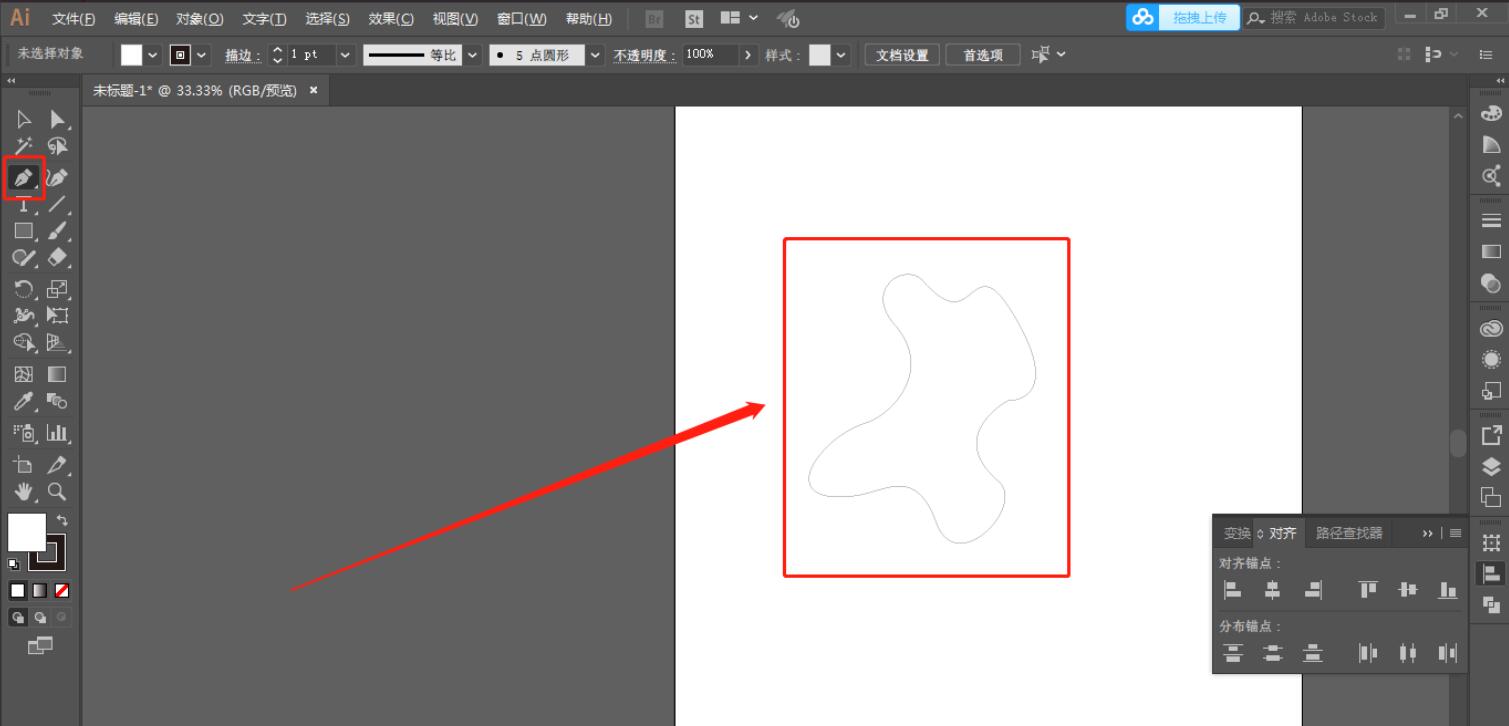The image size is (1509, 726).
Task: Select the Line Segment tool
Action: pyautogui.click(x=57, y=205)
